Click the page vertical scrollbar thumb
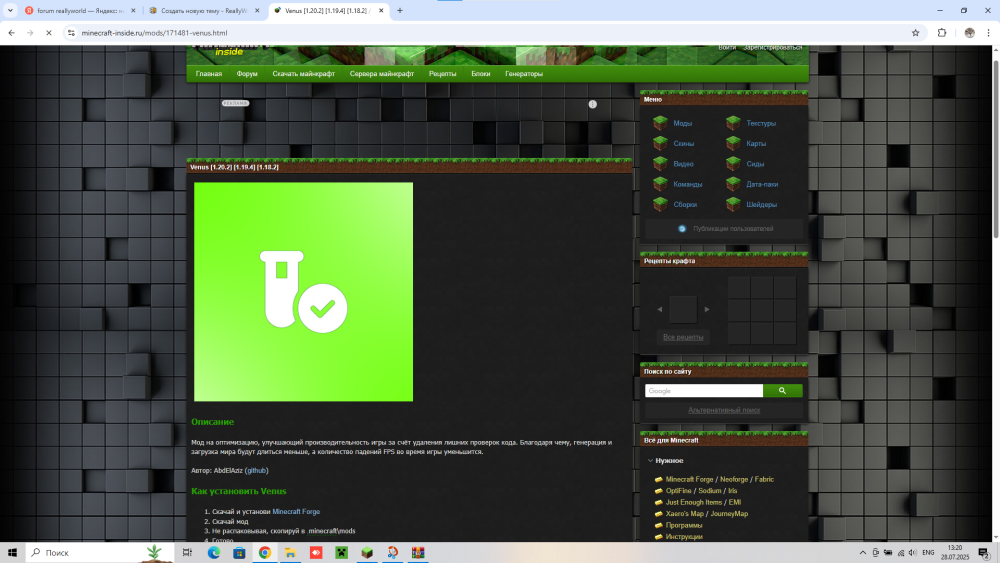Viewport: 1000px width, 563px height. [x=996, y=151]
